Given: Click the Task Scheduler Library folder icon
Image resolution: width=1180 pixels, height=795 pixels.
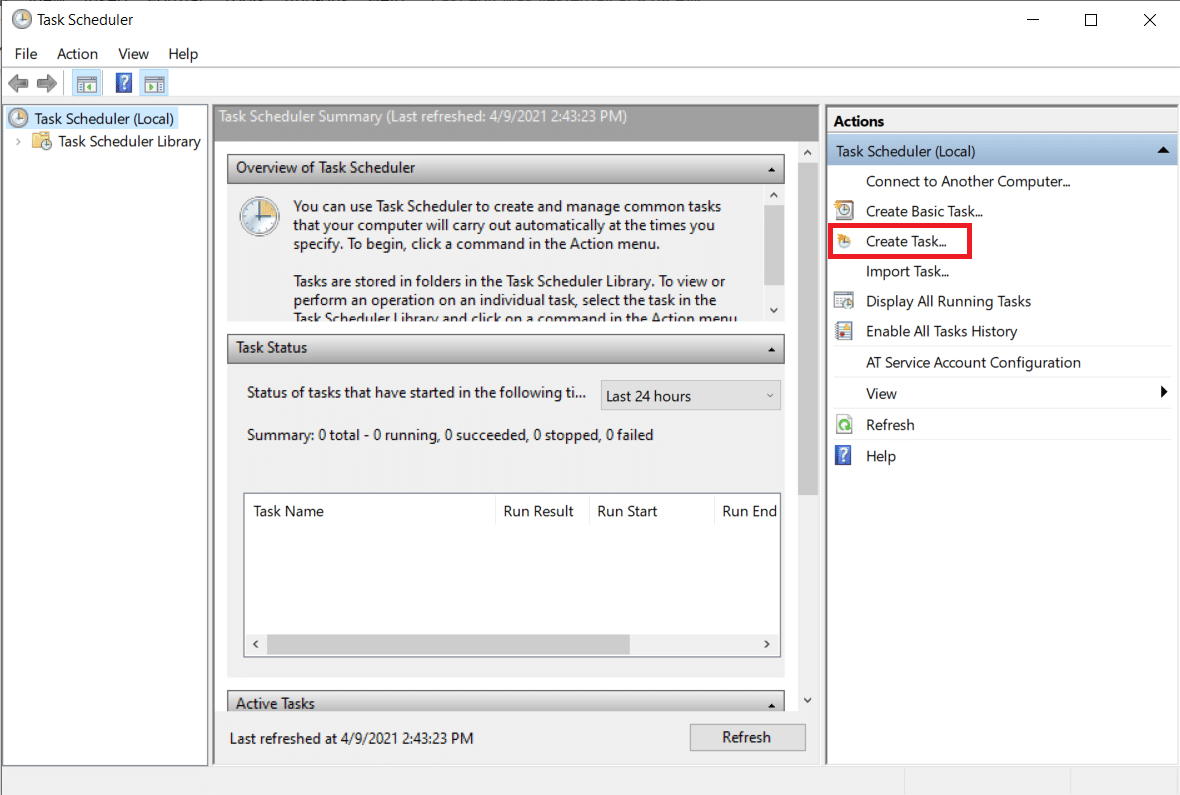Looking at the screenshot, I should tap(42, 141).
